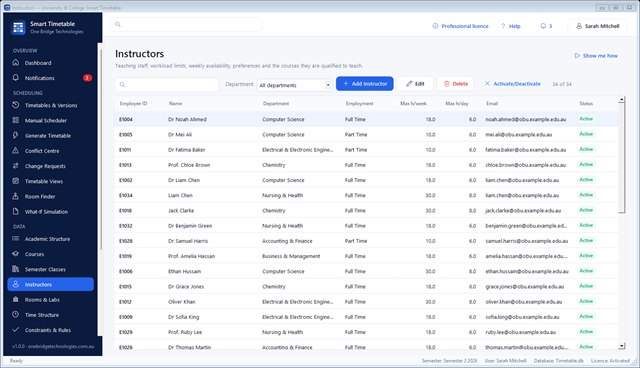Image resolution: width=640 pixels, height=368 pixels.
Task: Select row Oliver Khan
Action: pyautogui.click(x=366, y=301)
